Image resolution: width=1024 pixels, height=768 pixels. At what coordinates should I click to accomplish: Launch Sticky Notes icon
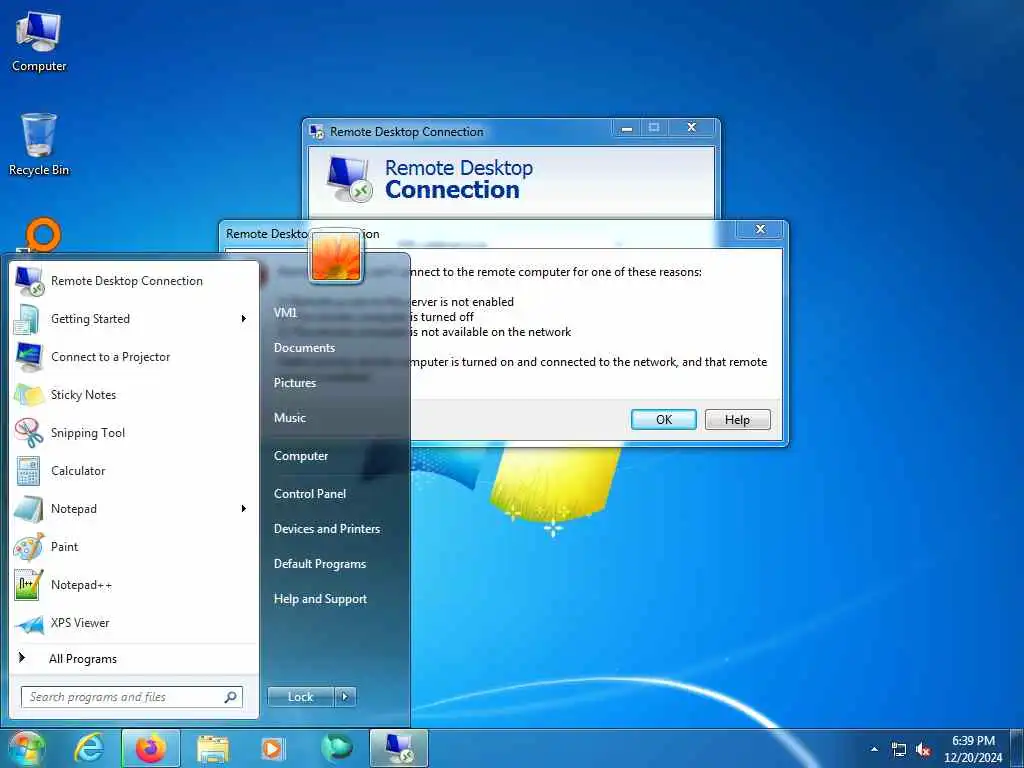point(28,394)
